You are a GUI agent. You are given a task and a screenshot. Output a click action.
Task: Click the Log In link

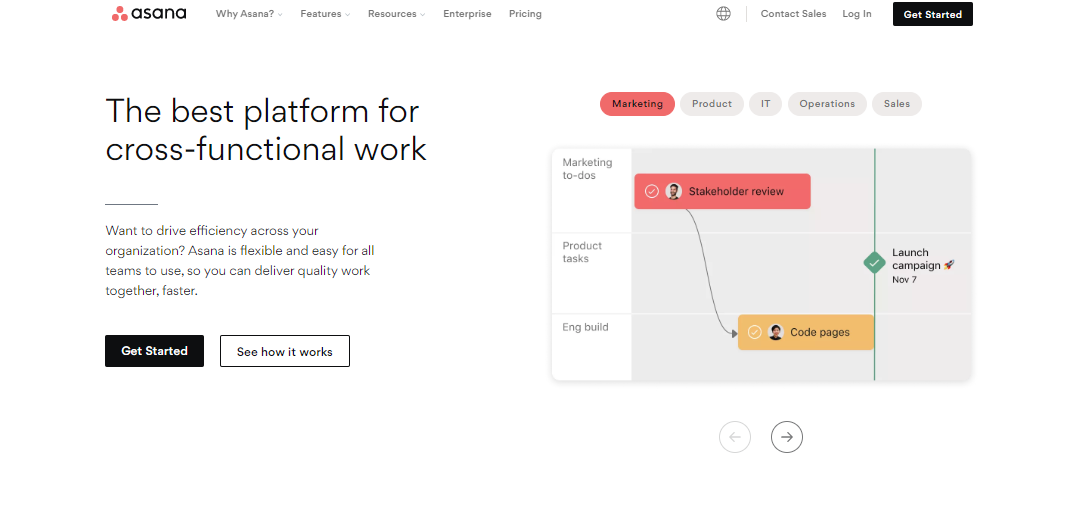tap(856, 14)
